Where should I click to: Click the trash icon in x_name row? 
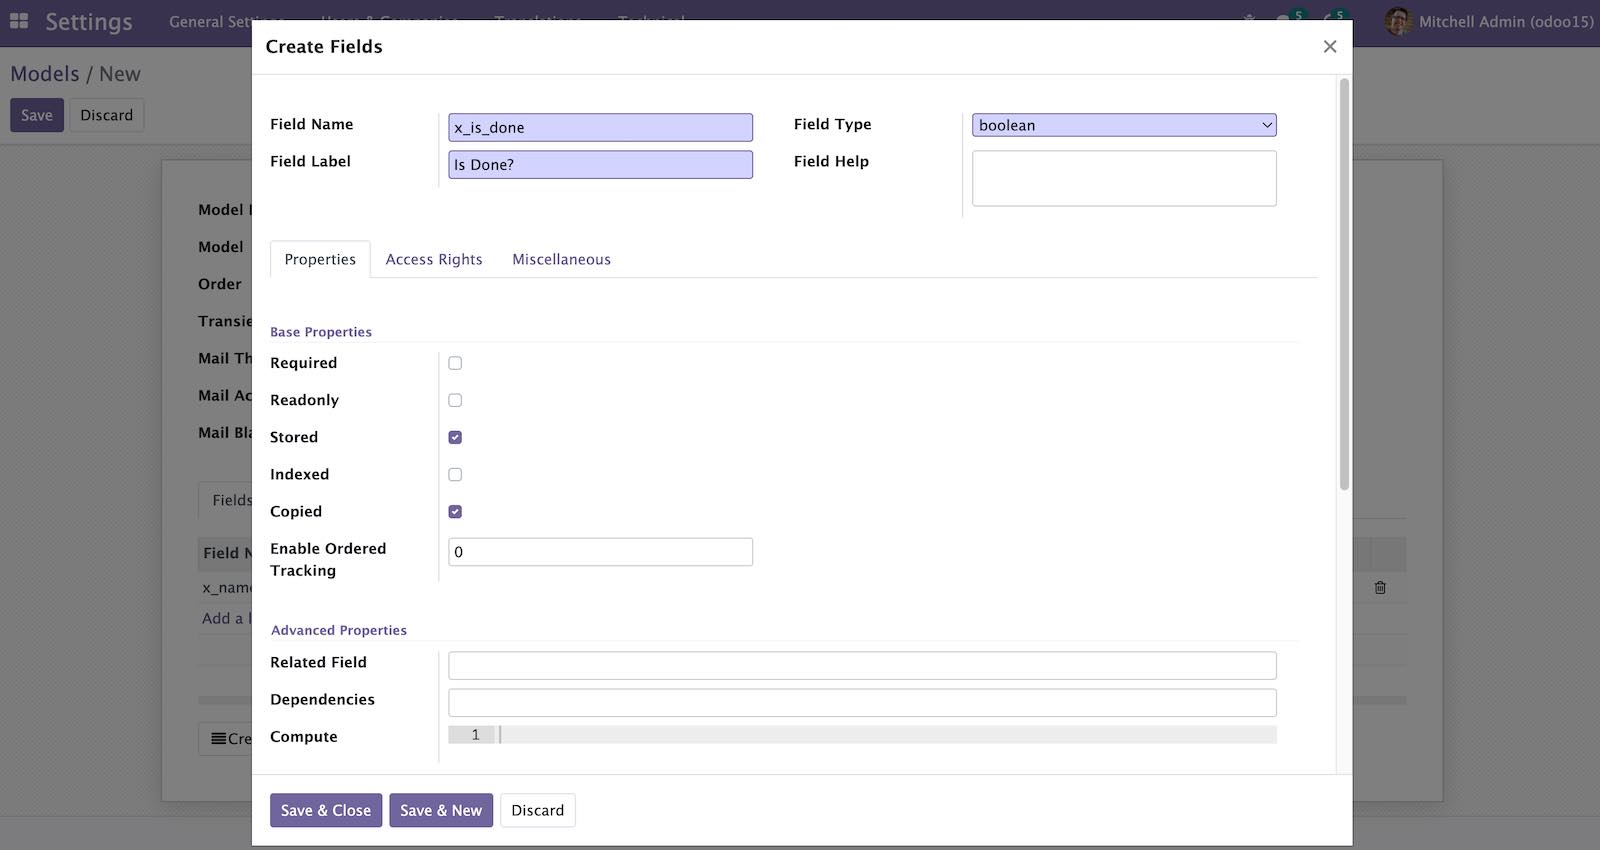pos(1380,588)
